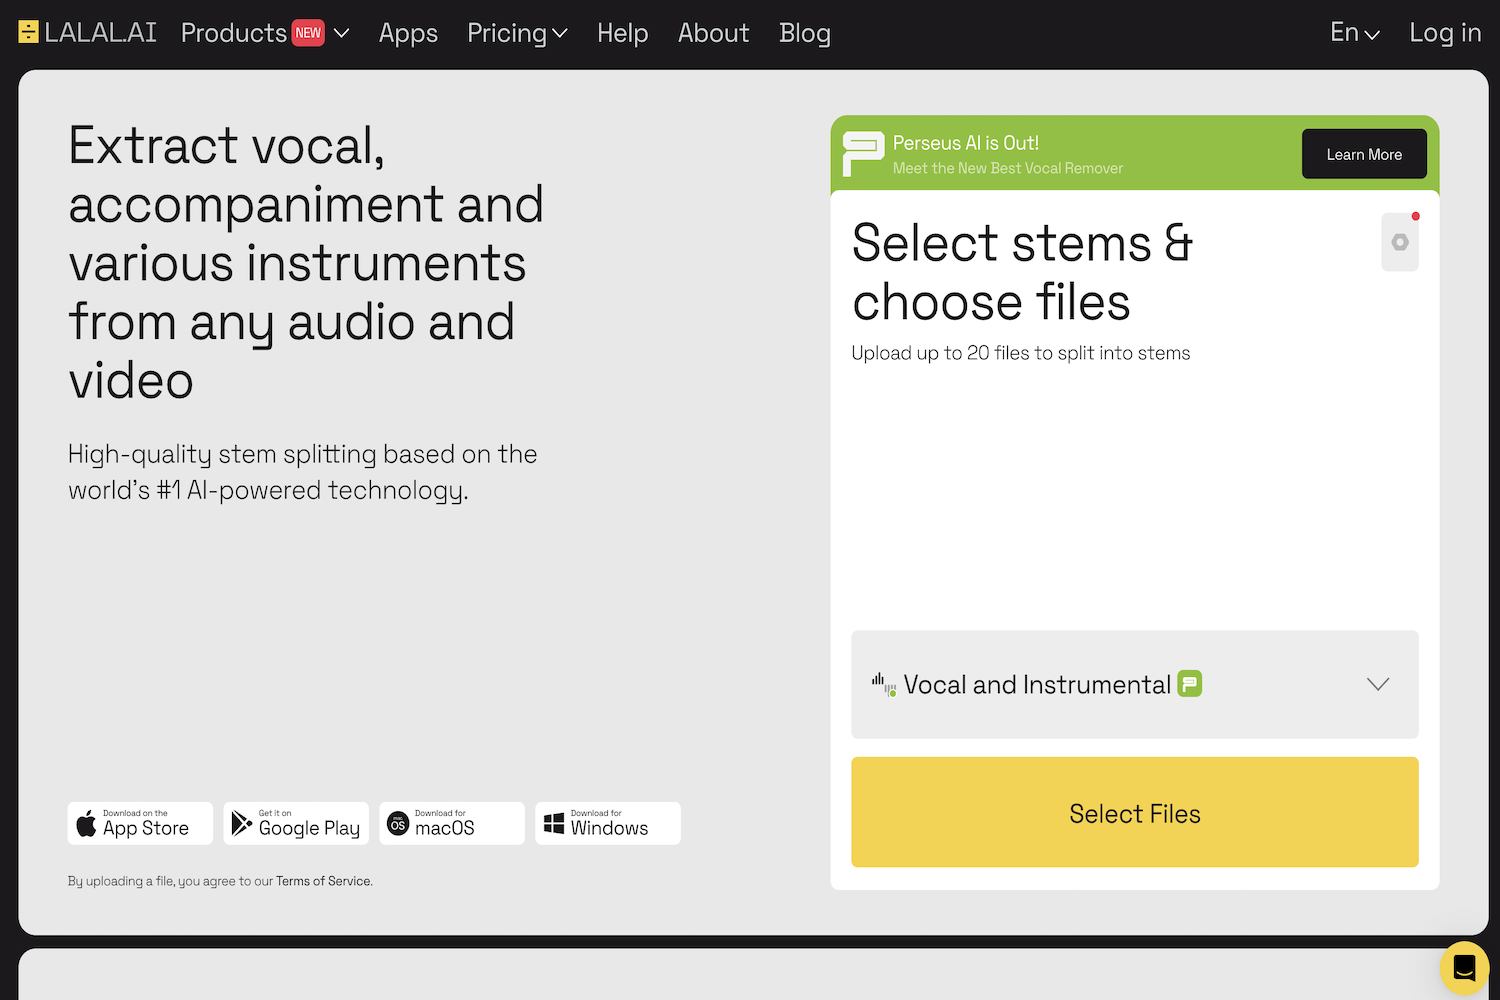
Task: Click the macOS circle icon
Action: point(398,823)
